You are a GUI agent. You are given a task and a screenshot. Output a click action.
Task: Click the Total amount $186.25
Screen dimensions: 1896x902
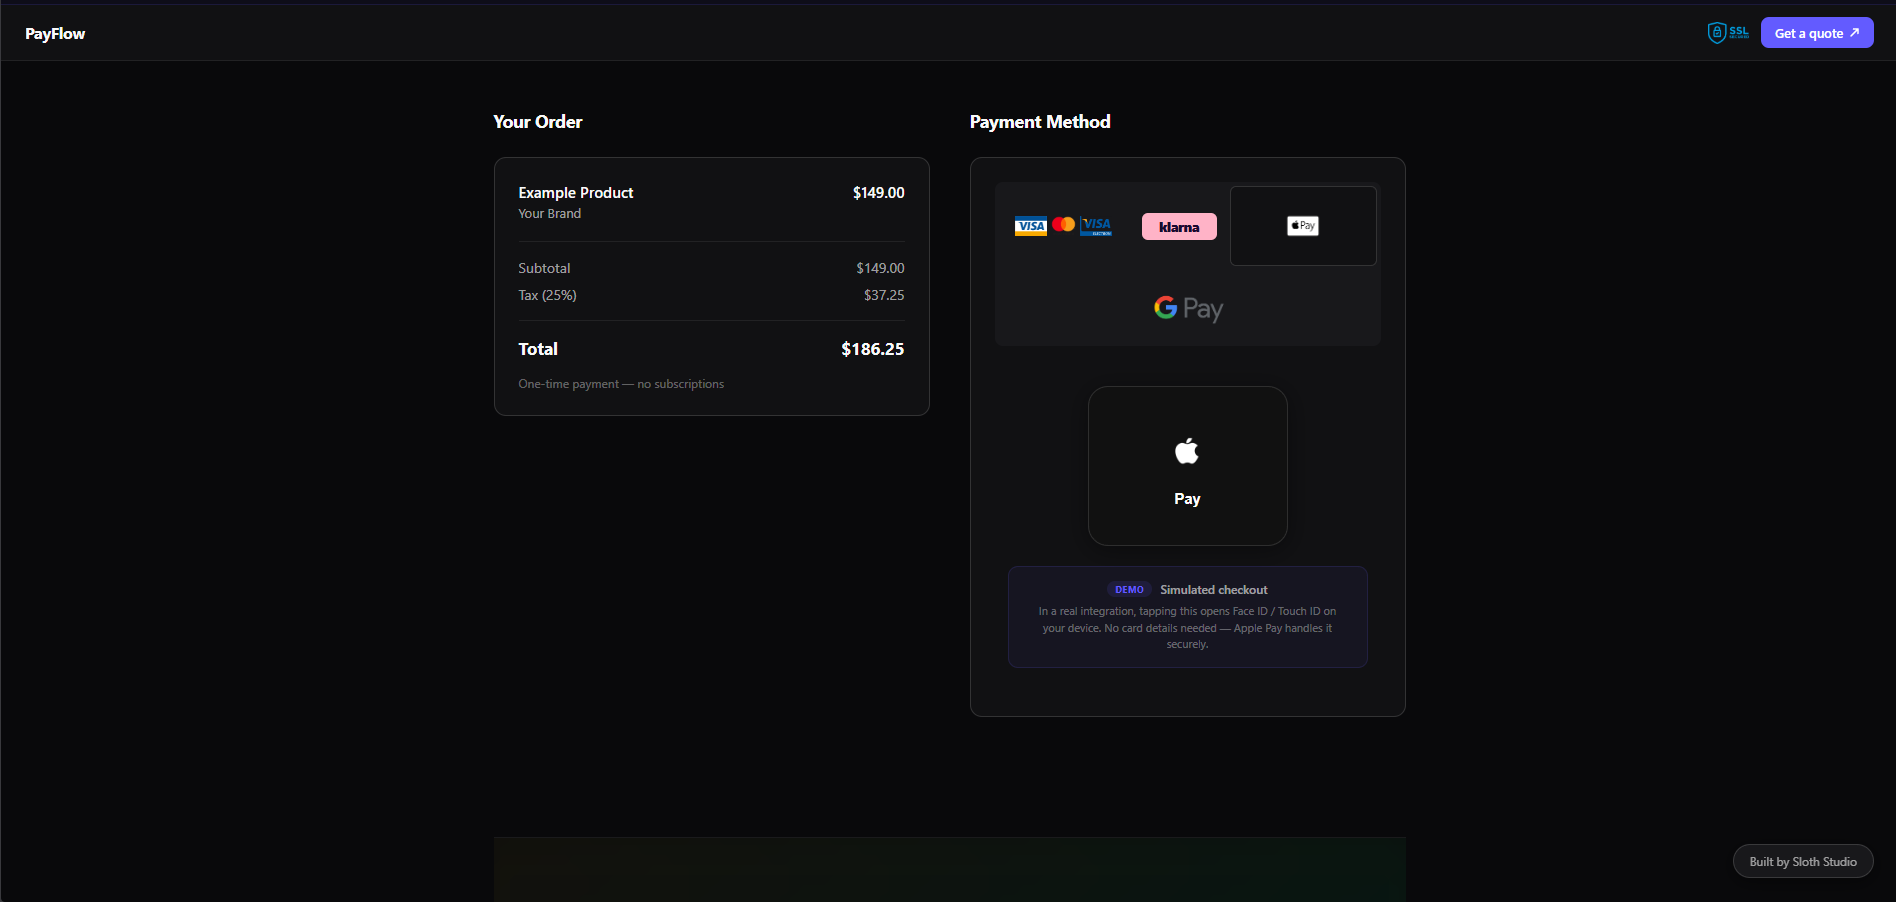pyautogui.click(x=872, y=349)
